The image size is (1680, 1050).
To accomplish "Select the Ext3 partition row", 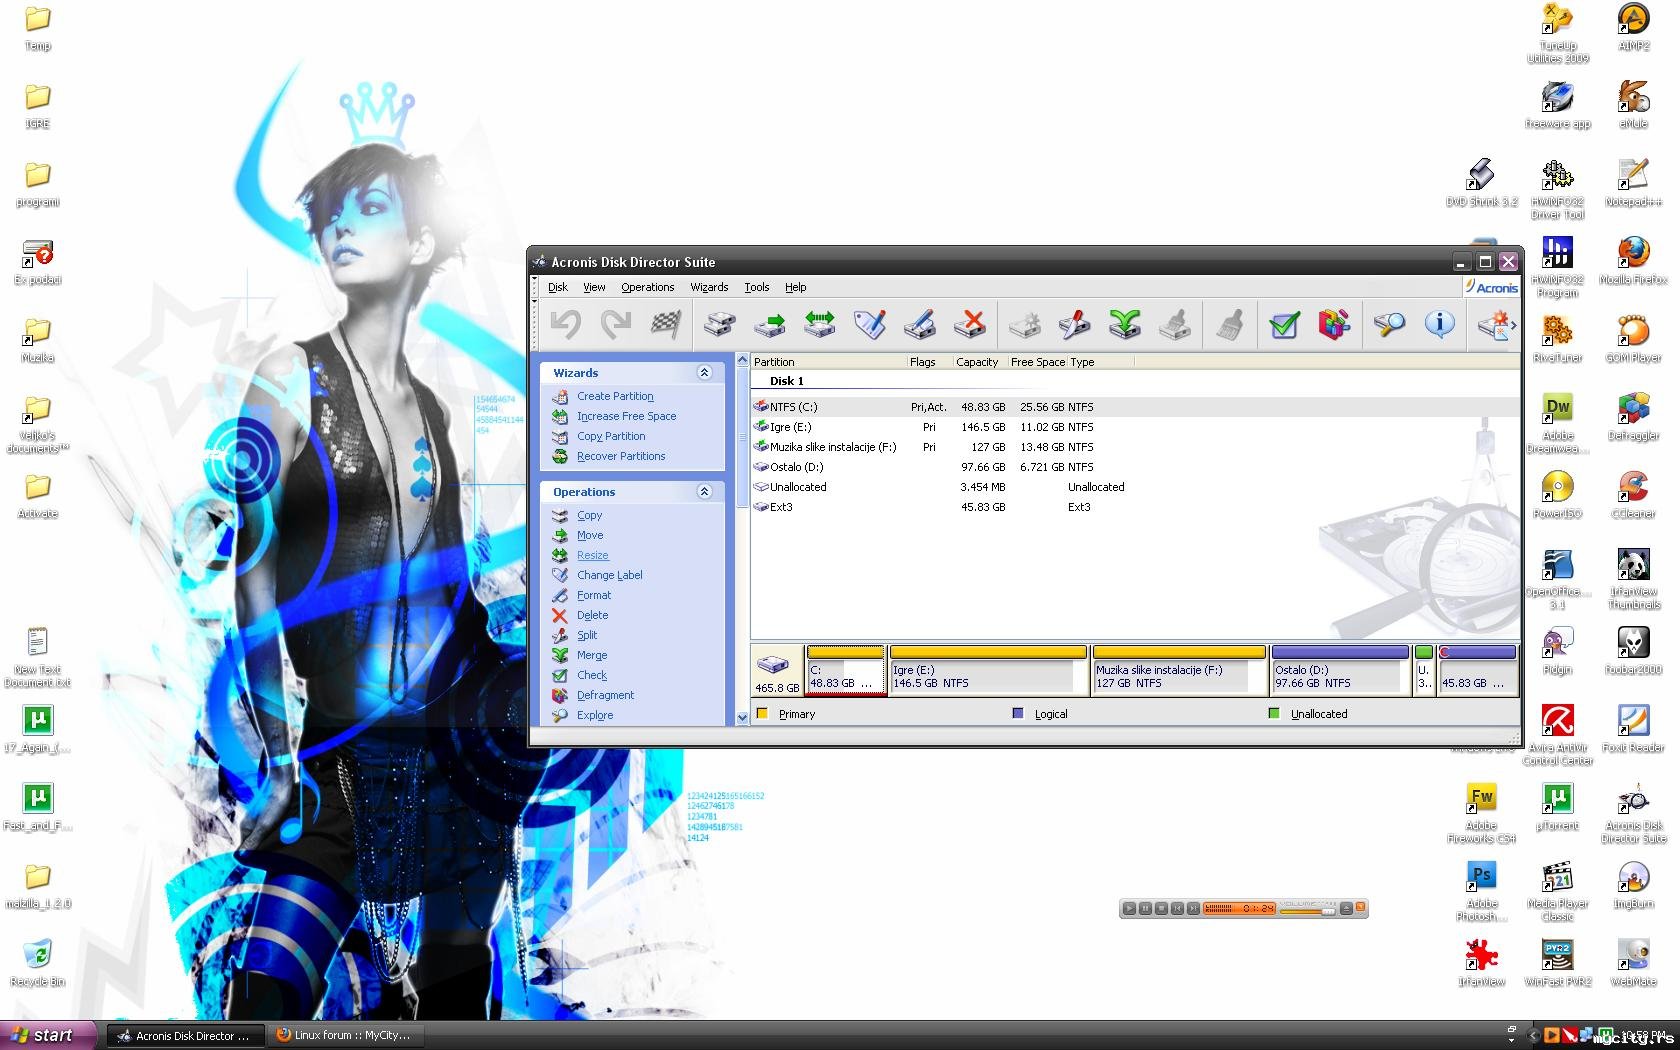I will 1135,507.
